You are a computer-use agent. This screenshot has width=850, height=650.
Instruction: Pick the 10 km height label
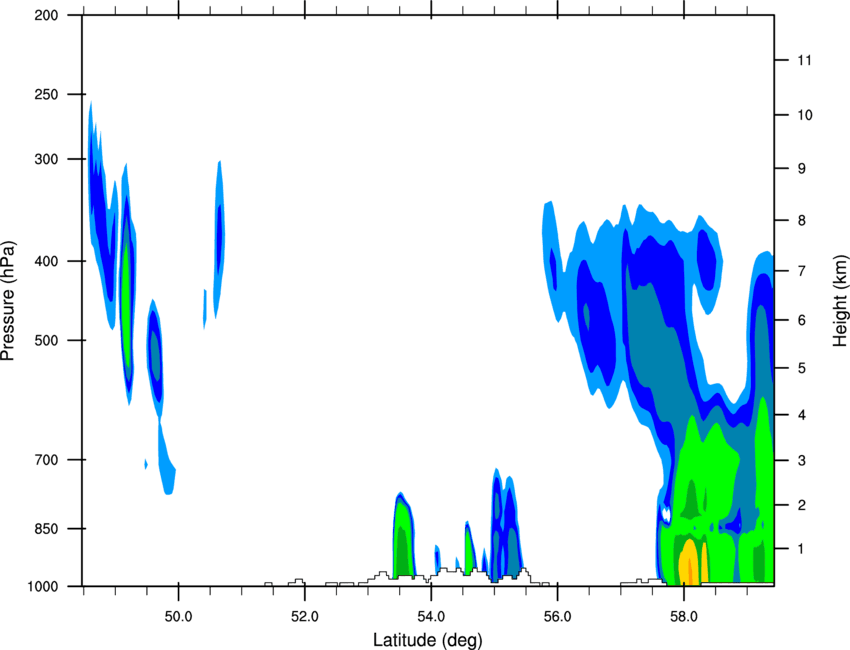(805, 115)
